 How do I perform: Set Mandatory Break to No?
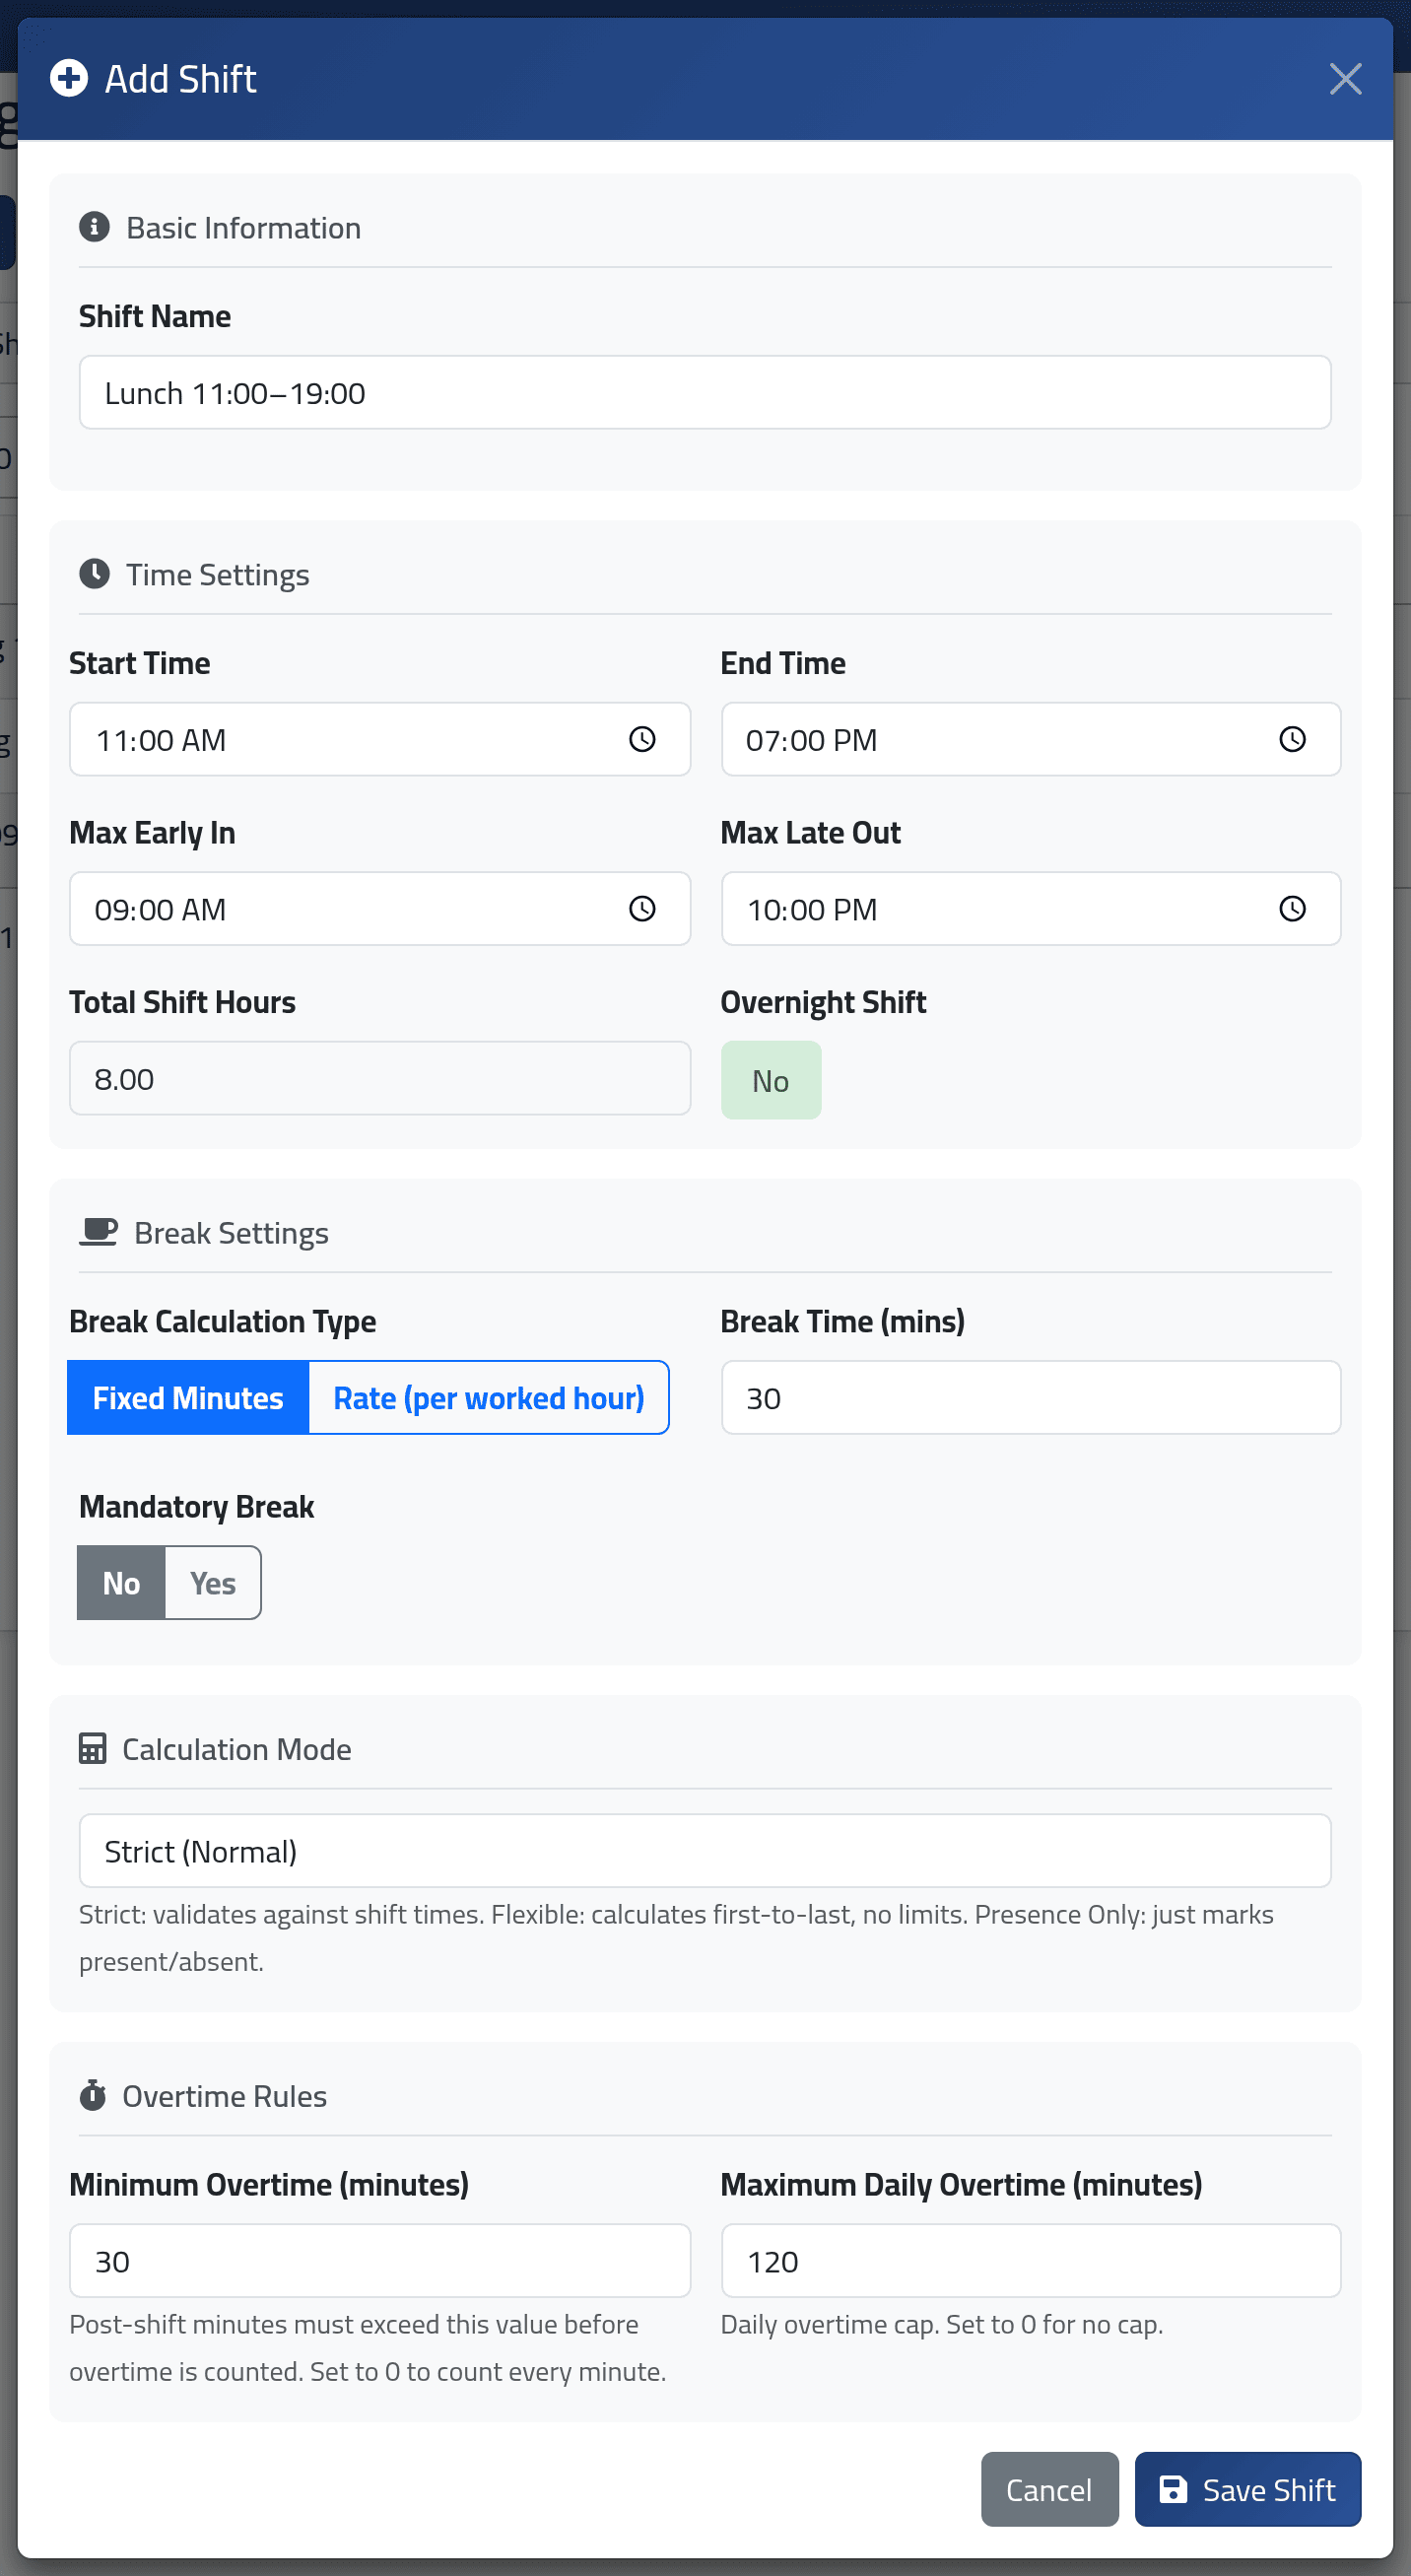[121, 1582]
